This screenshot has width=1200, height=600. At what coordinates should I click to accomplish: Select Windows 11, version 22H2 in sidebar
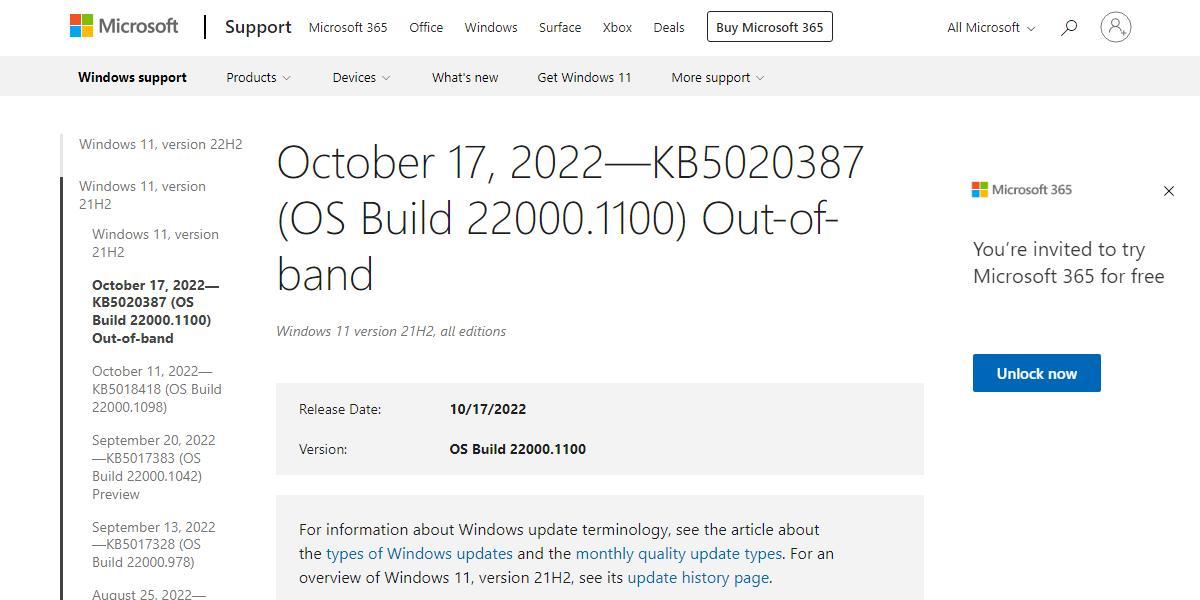coord(160,144)
